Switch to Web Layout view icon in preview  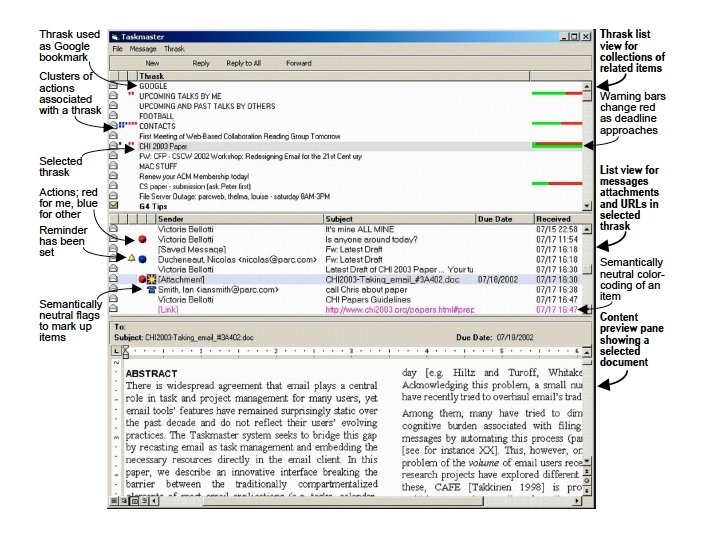(124, 501)
